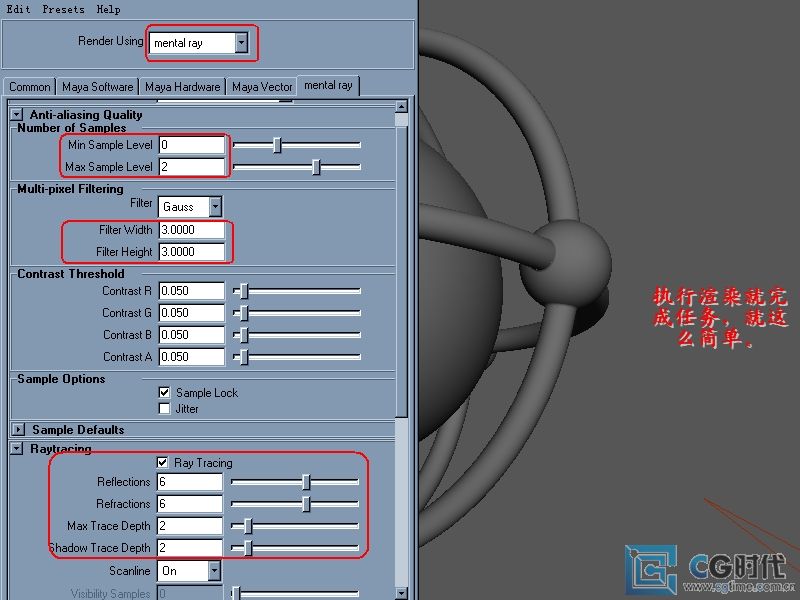Screen dimensions: 800x600
Task: Switch to the Maya Software tab
Action: pos(97,87)
